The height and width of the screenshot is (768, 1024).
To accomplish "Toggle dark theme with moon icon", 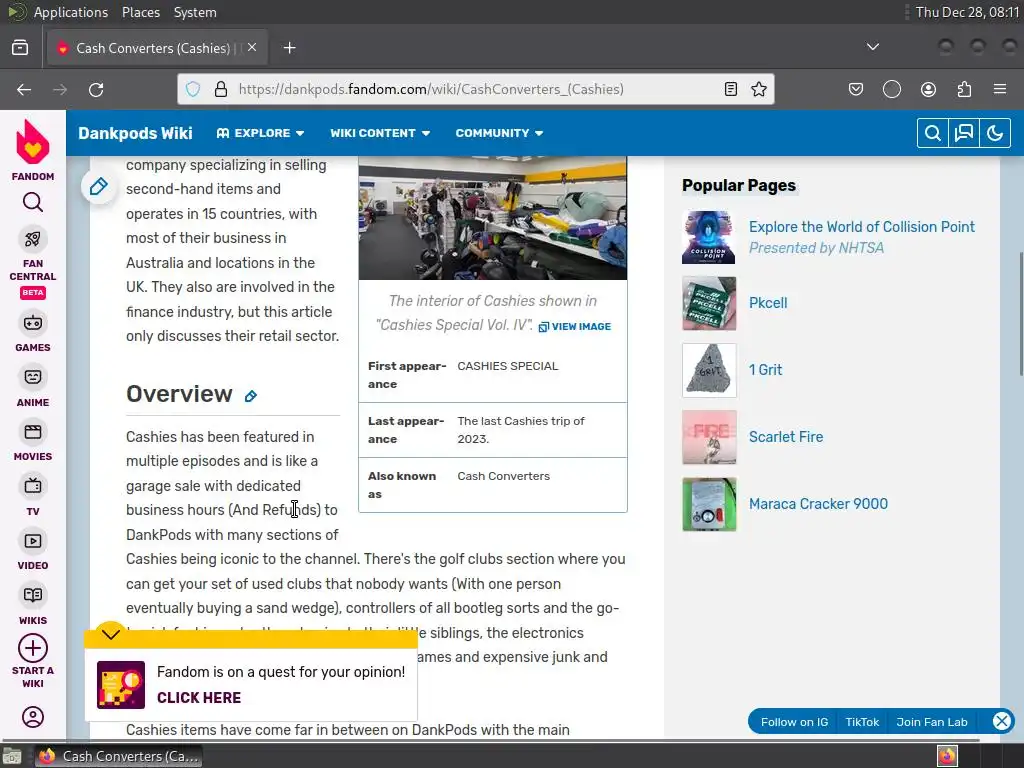I will pyautogui.click(x=995, y=133).
